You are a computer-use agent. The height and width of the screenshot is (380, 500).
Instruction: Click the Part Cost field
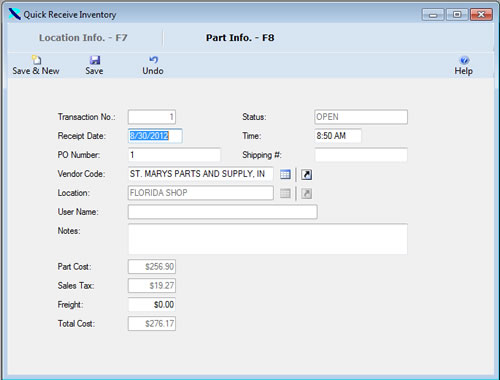(x=152, y=267)
